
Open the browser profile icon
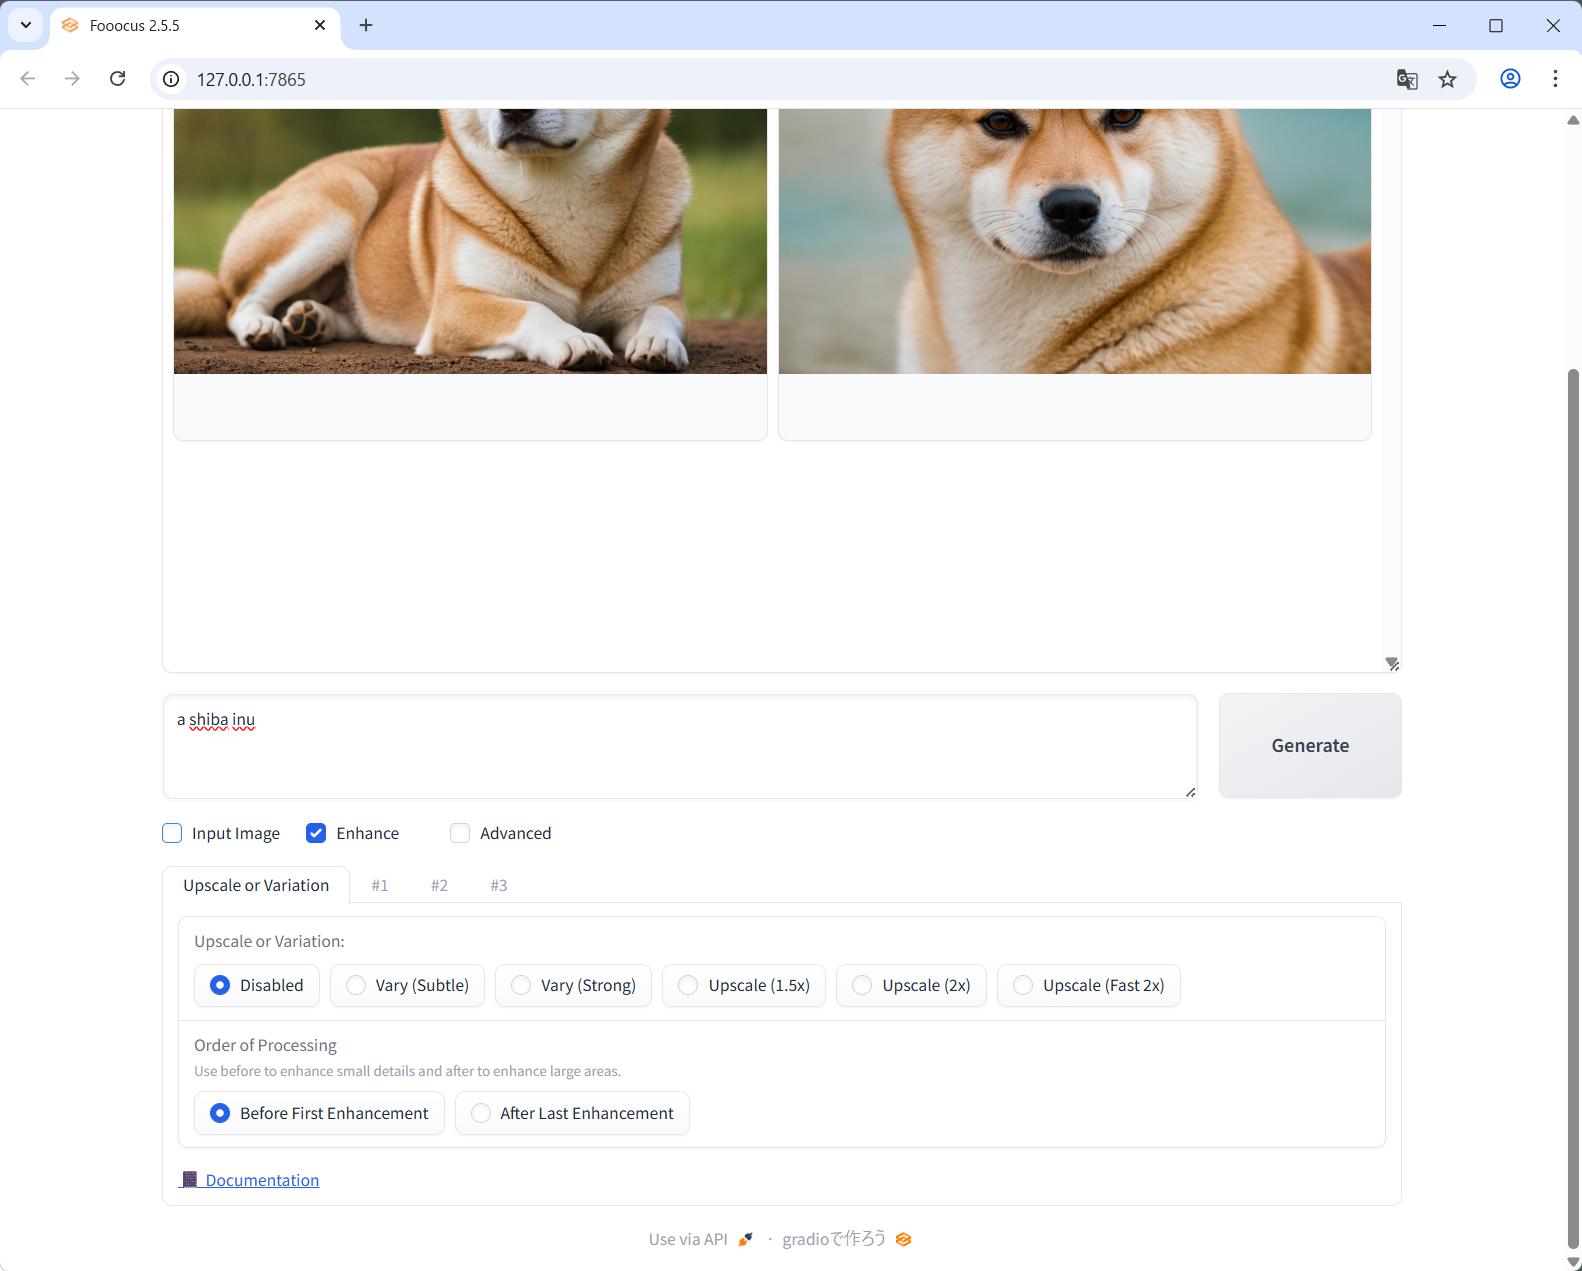point(1510,79)
